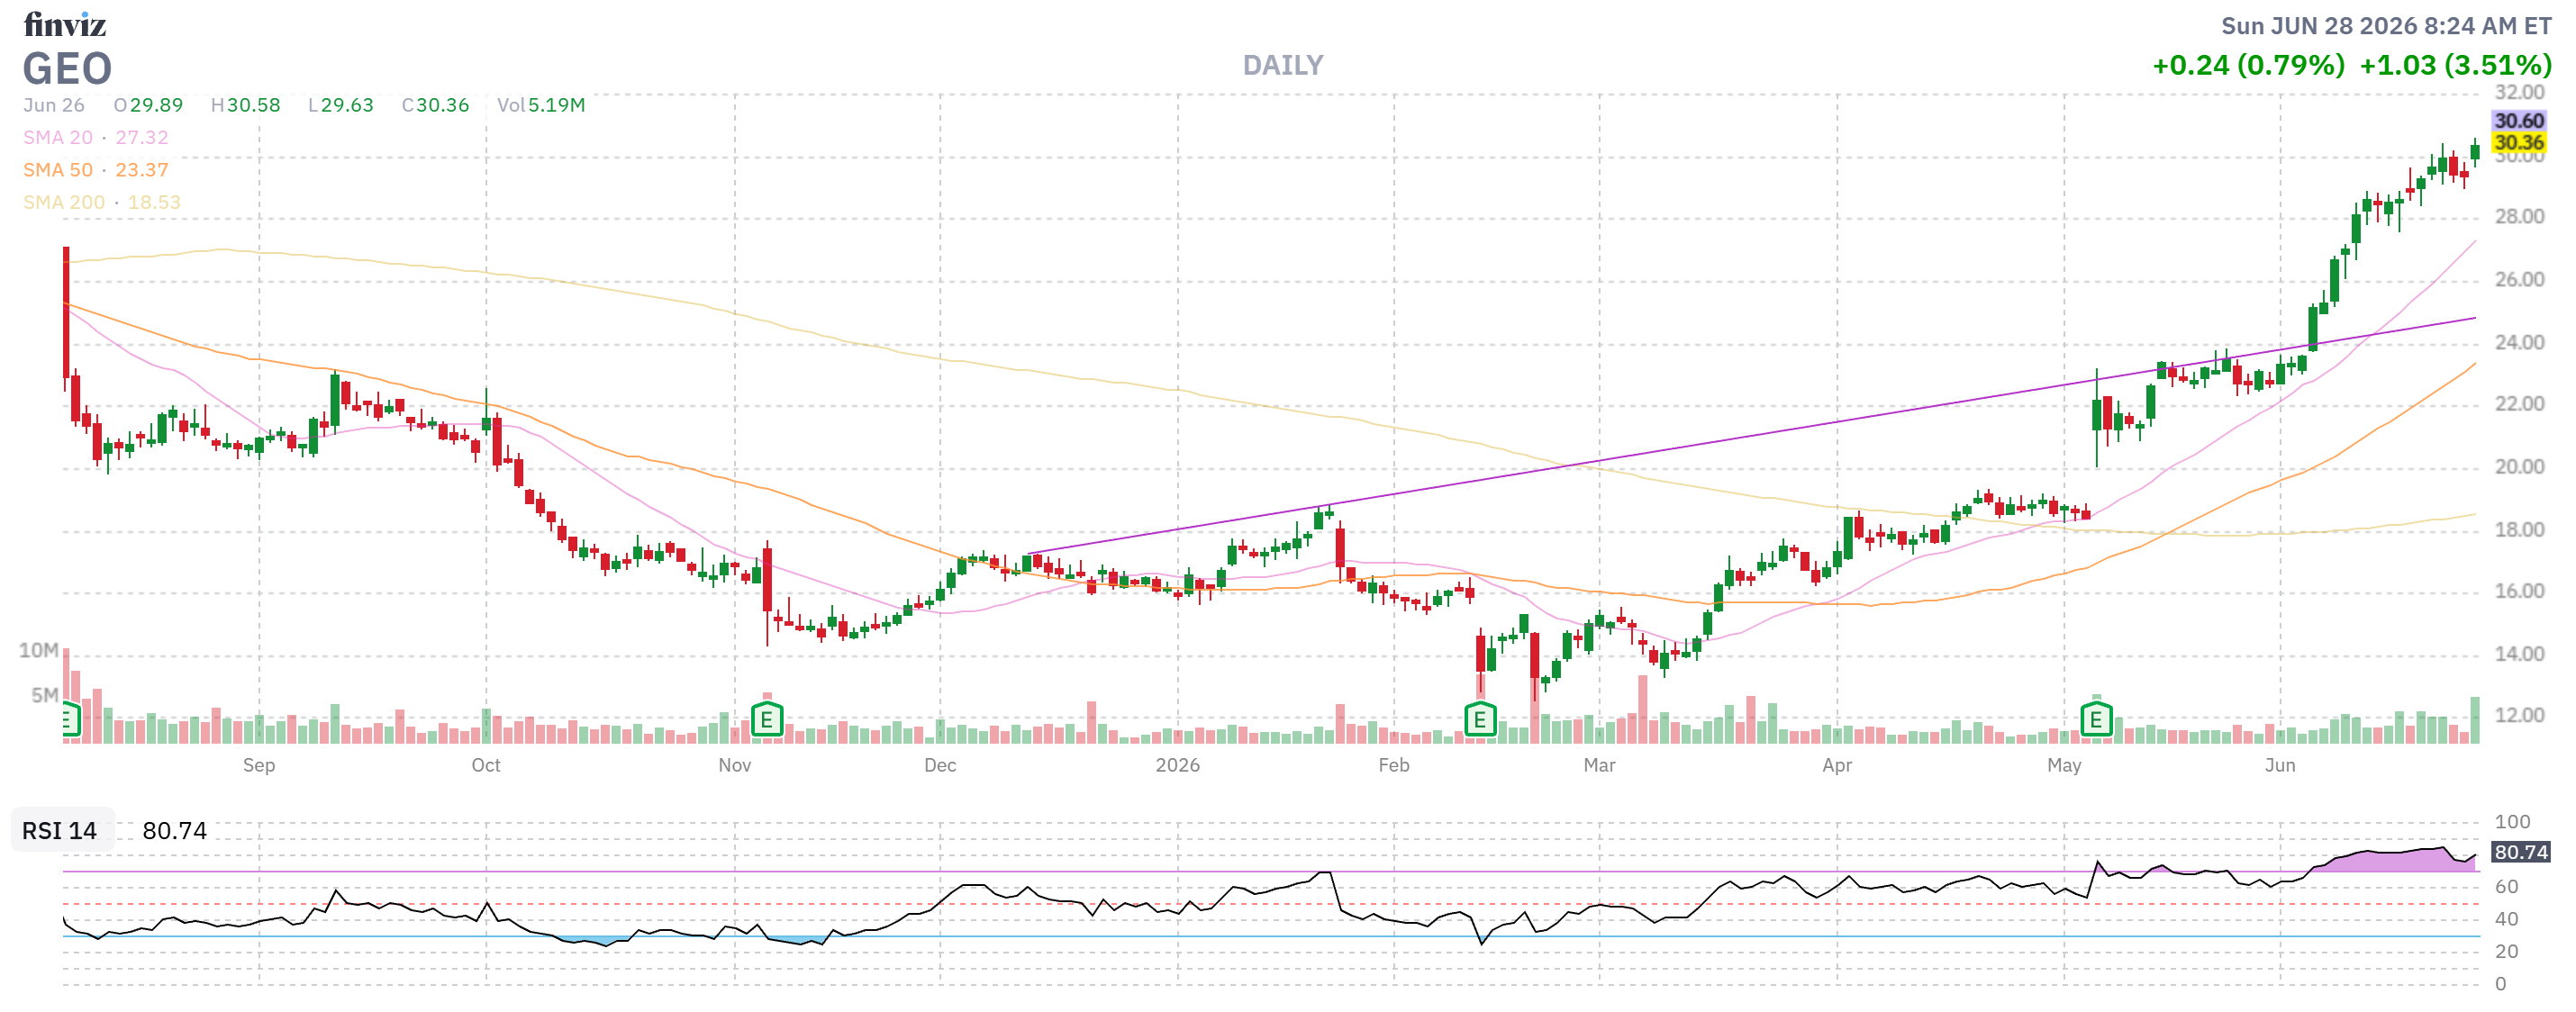
Task: Click the May month axis label
Action: (2064, 765)
